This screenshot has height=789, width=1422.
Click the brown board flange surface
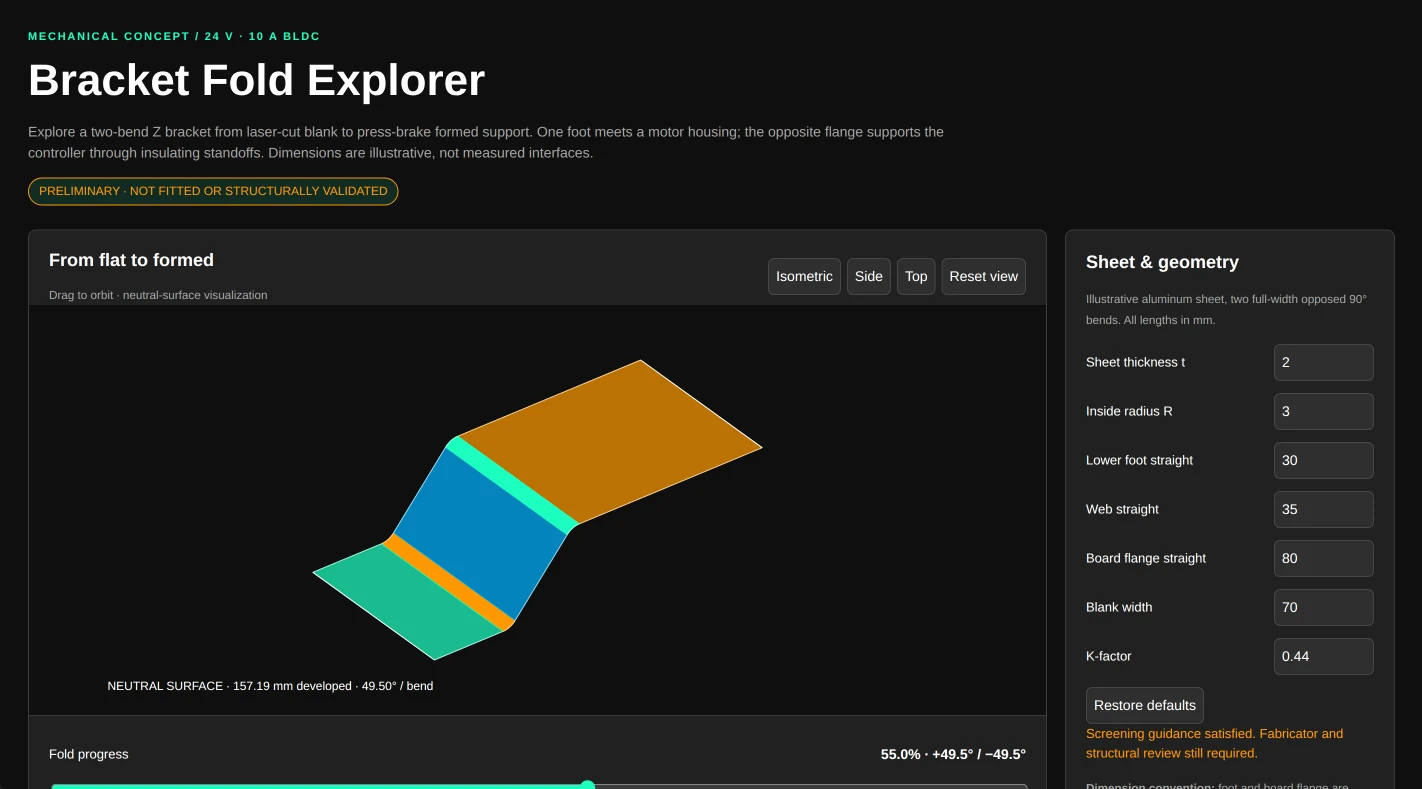(610, 440)
